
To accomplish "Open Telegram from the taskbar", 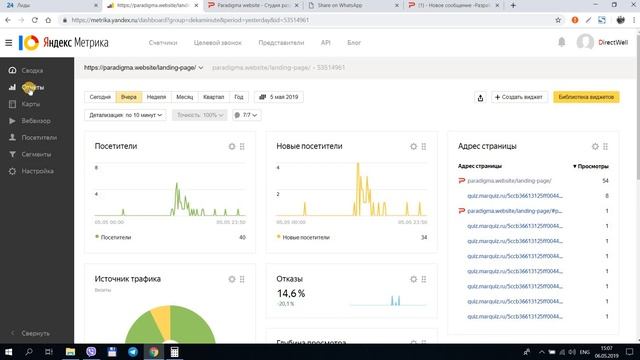I will click(x=133, y=352).
